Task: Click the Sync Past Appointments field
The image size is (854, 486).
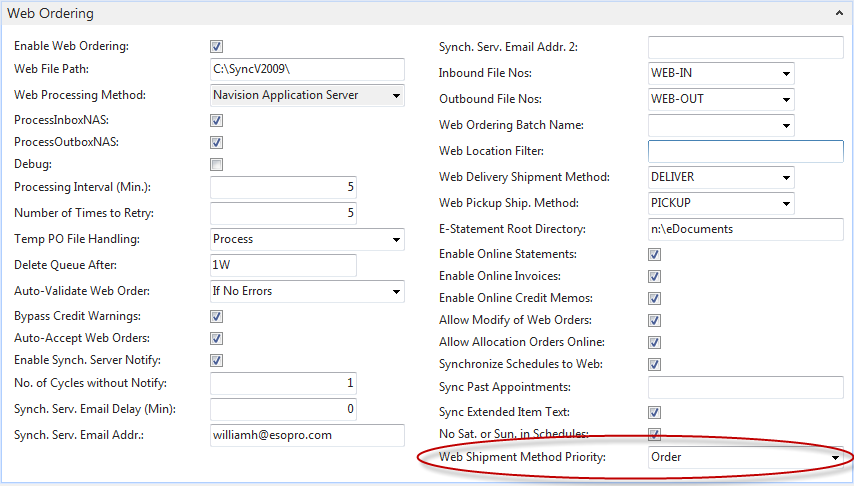Action: [x=745, y=388]
